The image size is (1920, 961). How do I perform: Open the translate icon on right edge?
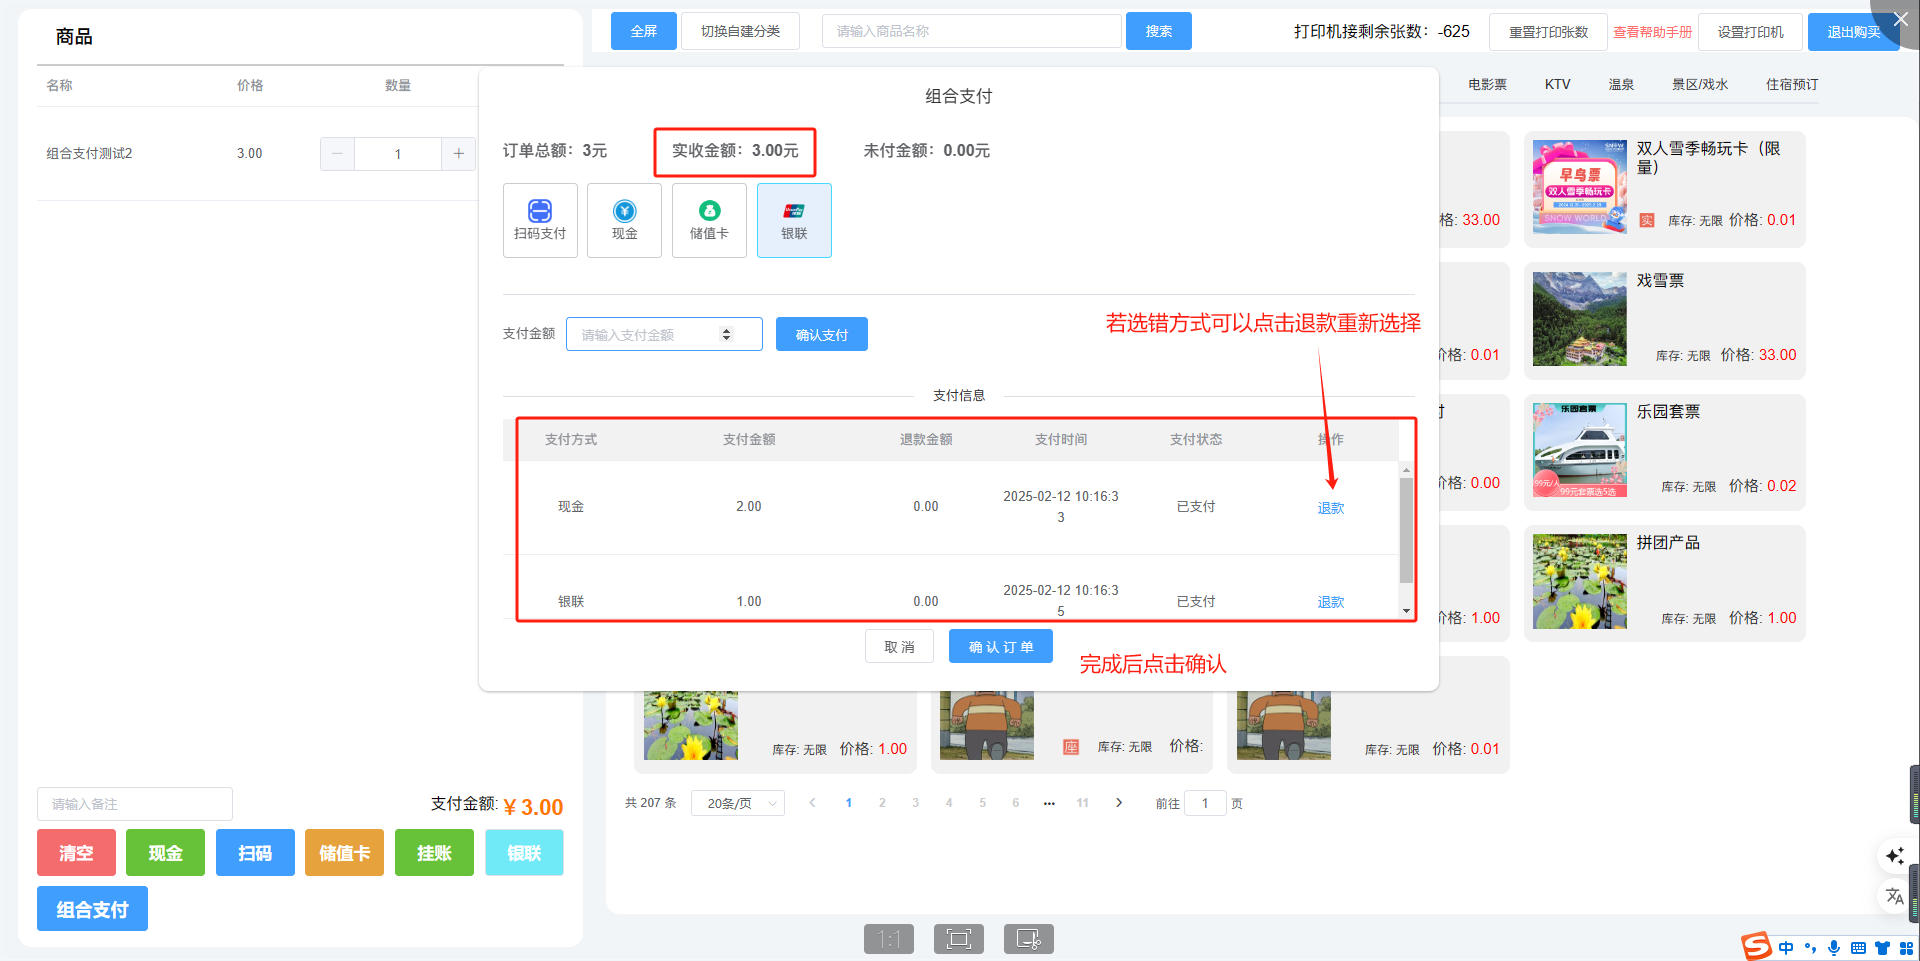pyautogui.click(x=1894, y=896)
